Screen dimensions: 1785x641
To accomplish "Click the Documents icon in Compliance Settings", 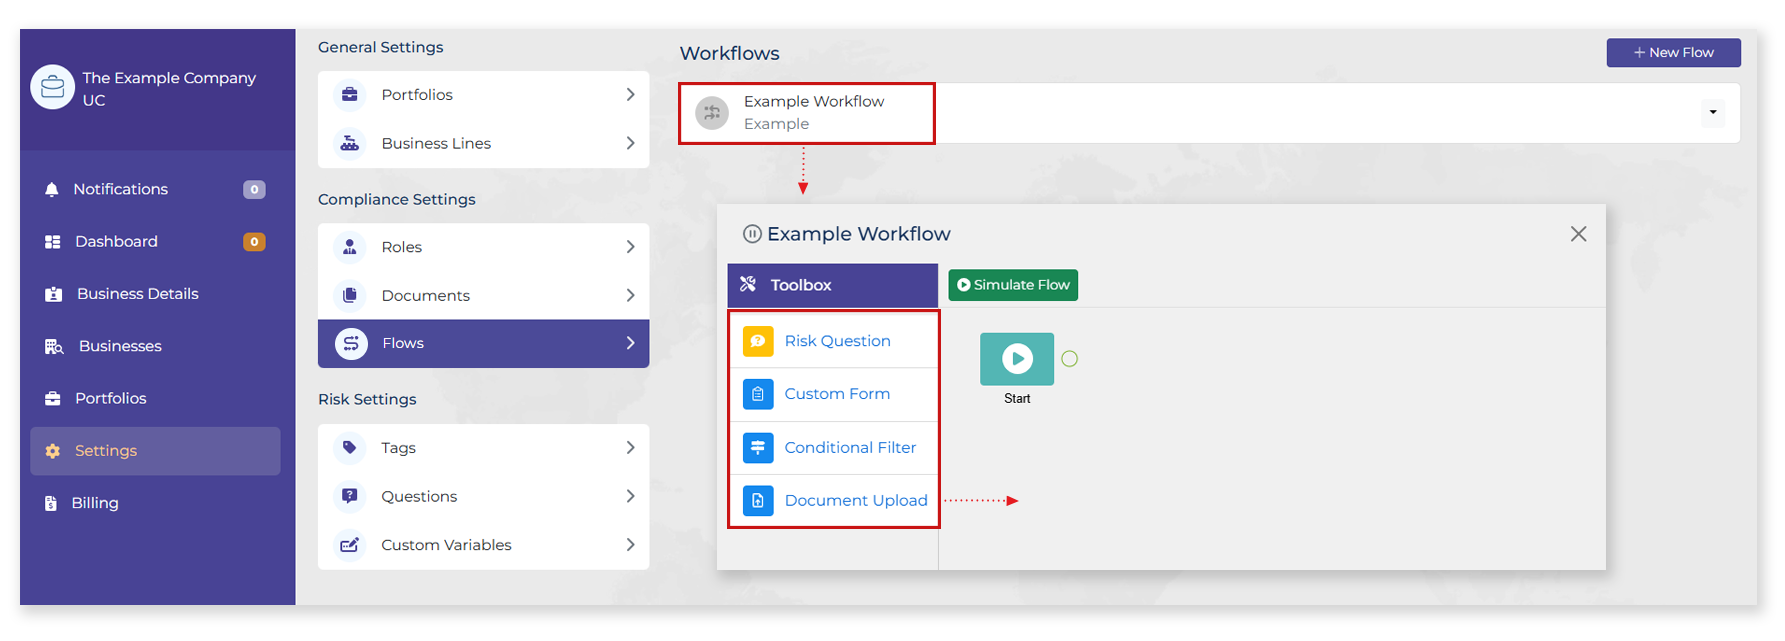I will [x=350, y=295].
